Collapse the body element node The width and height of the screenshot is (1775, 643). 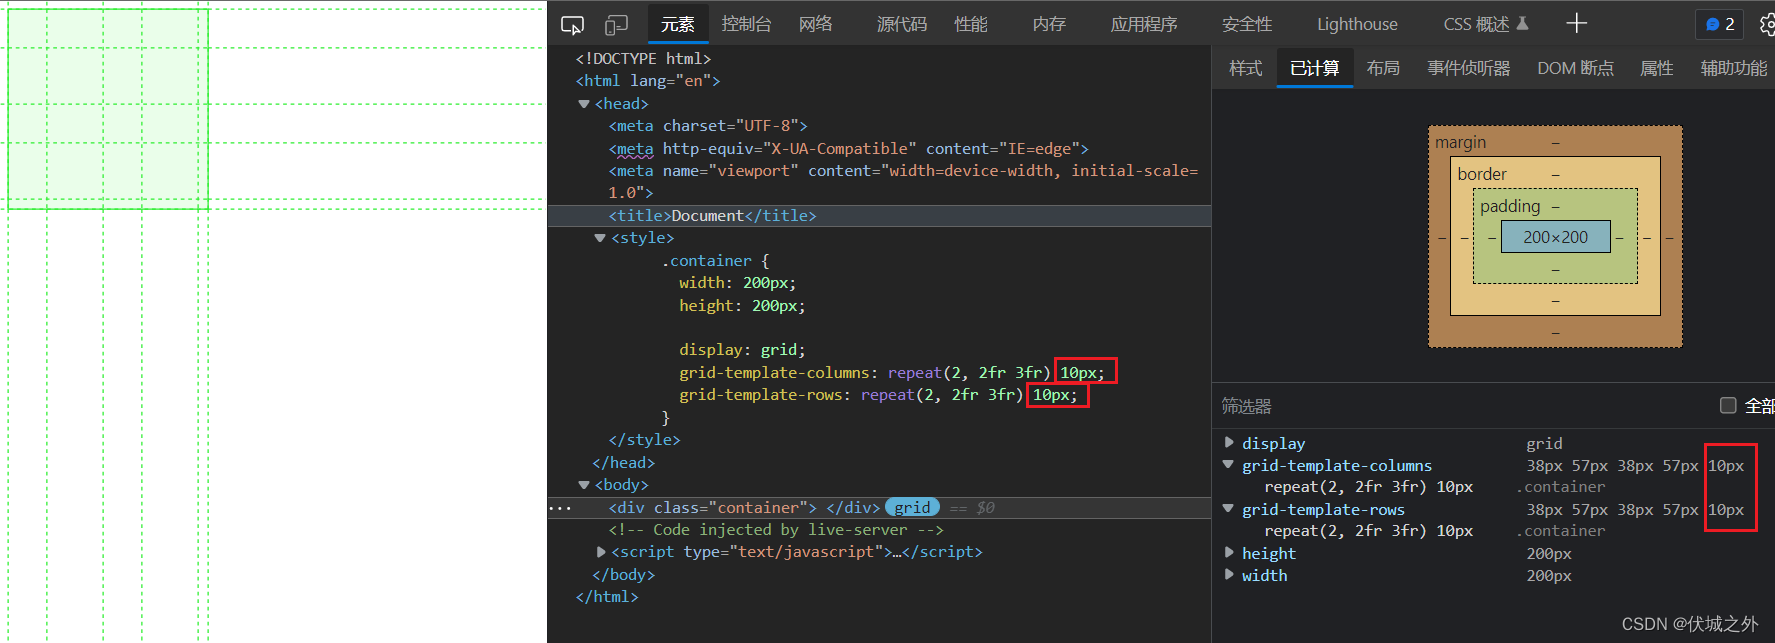(x=583, y=485)
